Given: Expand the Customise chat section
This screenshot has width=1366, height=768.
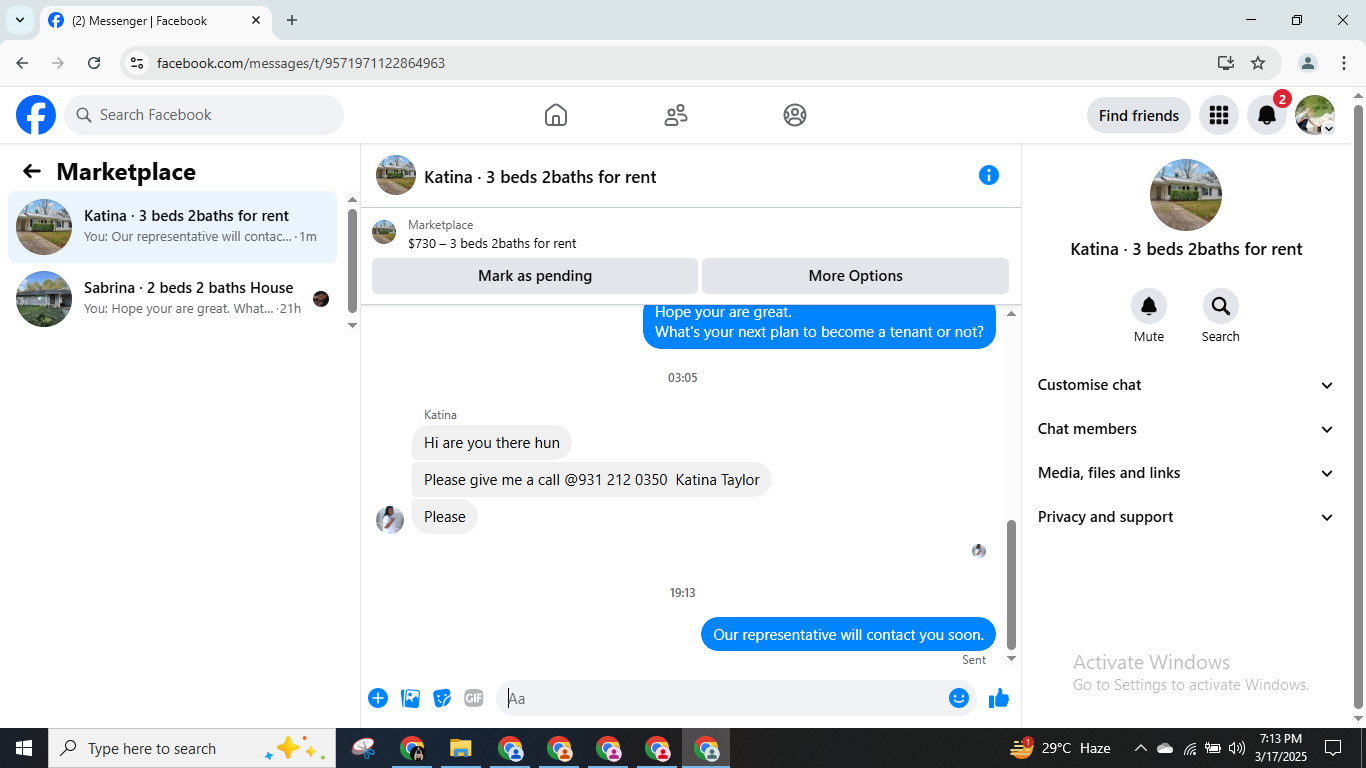Looking at the screenshot, I should (x=1186, y=385).
